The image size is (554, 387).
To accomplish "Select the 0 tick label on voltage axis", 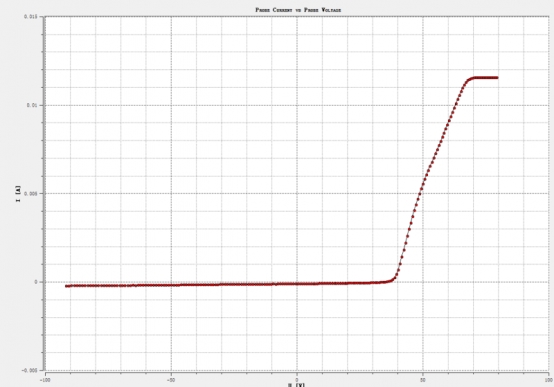I will [x=297, y=380].
